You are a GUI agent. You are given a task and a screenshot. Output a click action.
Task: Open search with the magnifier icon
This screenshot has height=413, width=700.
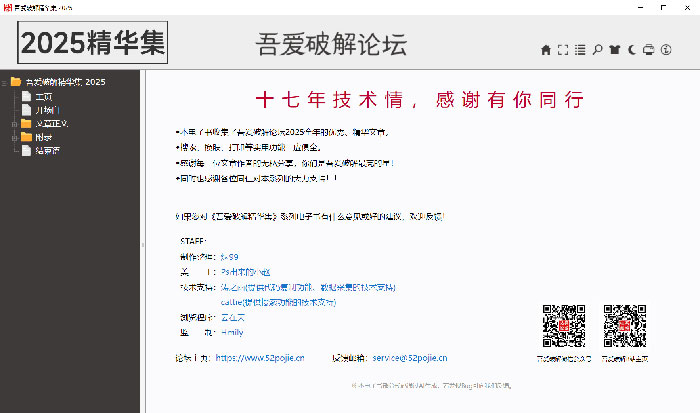point(597,50)
